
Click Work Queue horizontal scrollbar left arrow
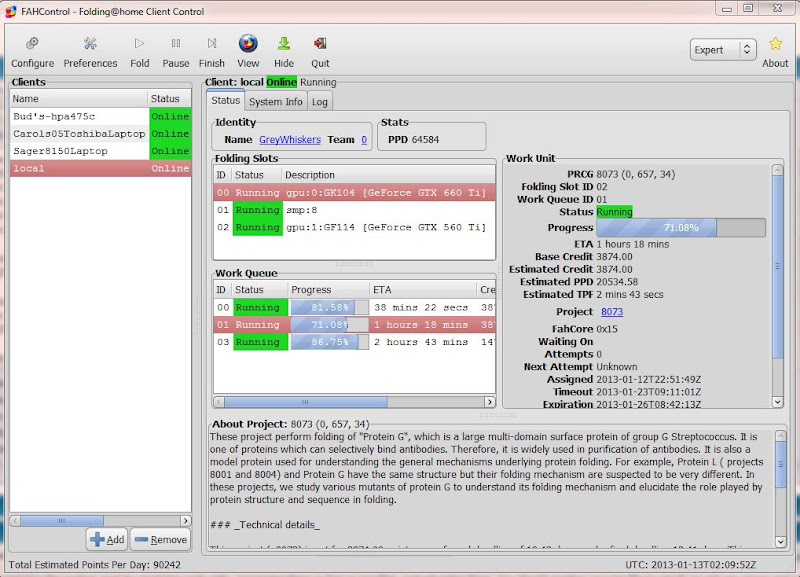(219, 402)
